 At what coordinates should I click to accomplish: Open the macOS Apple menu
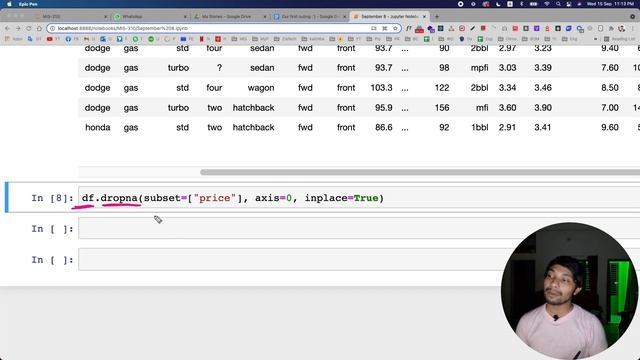point(9,4)
